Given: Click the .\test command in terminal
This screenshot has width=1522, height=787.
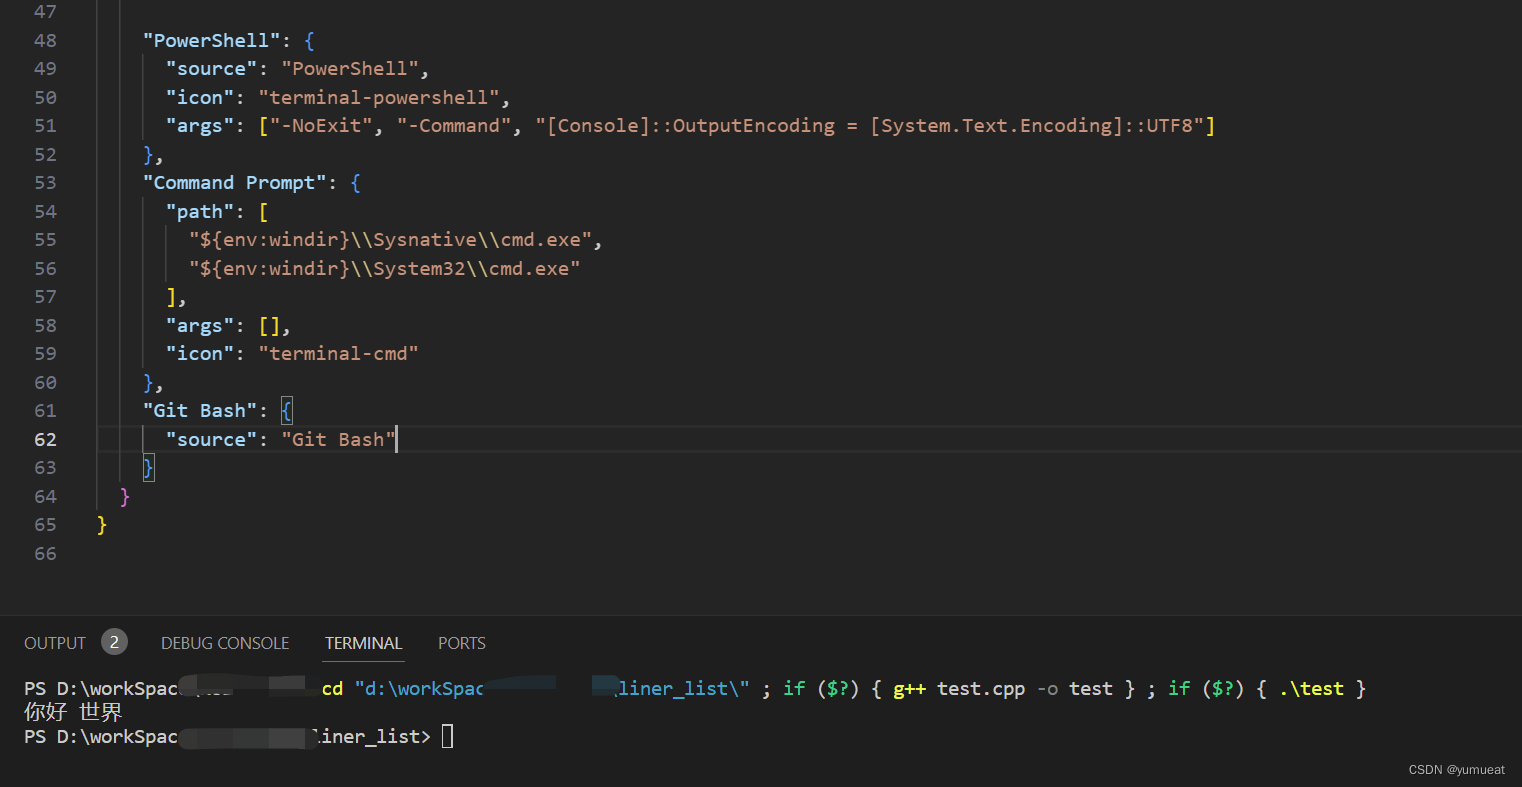Looking at the screenshot, I should 1311,689.
